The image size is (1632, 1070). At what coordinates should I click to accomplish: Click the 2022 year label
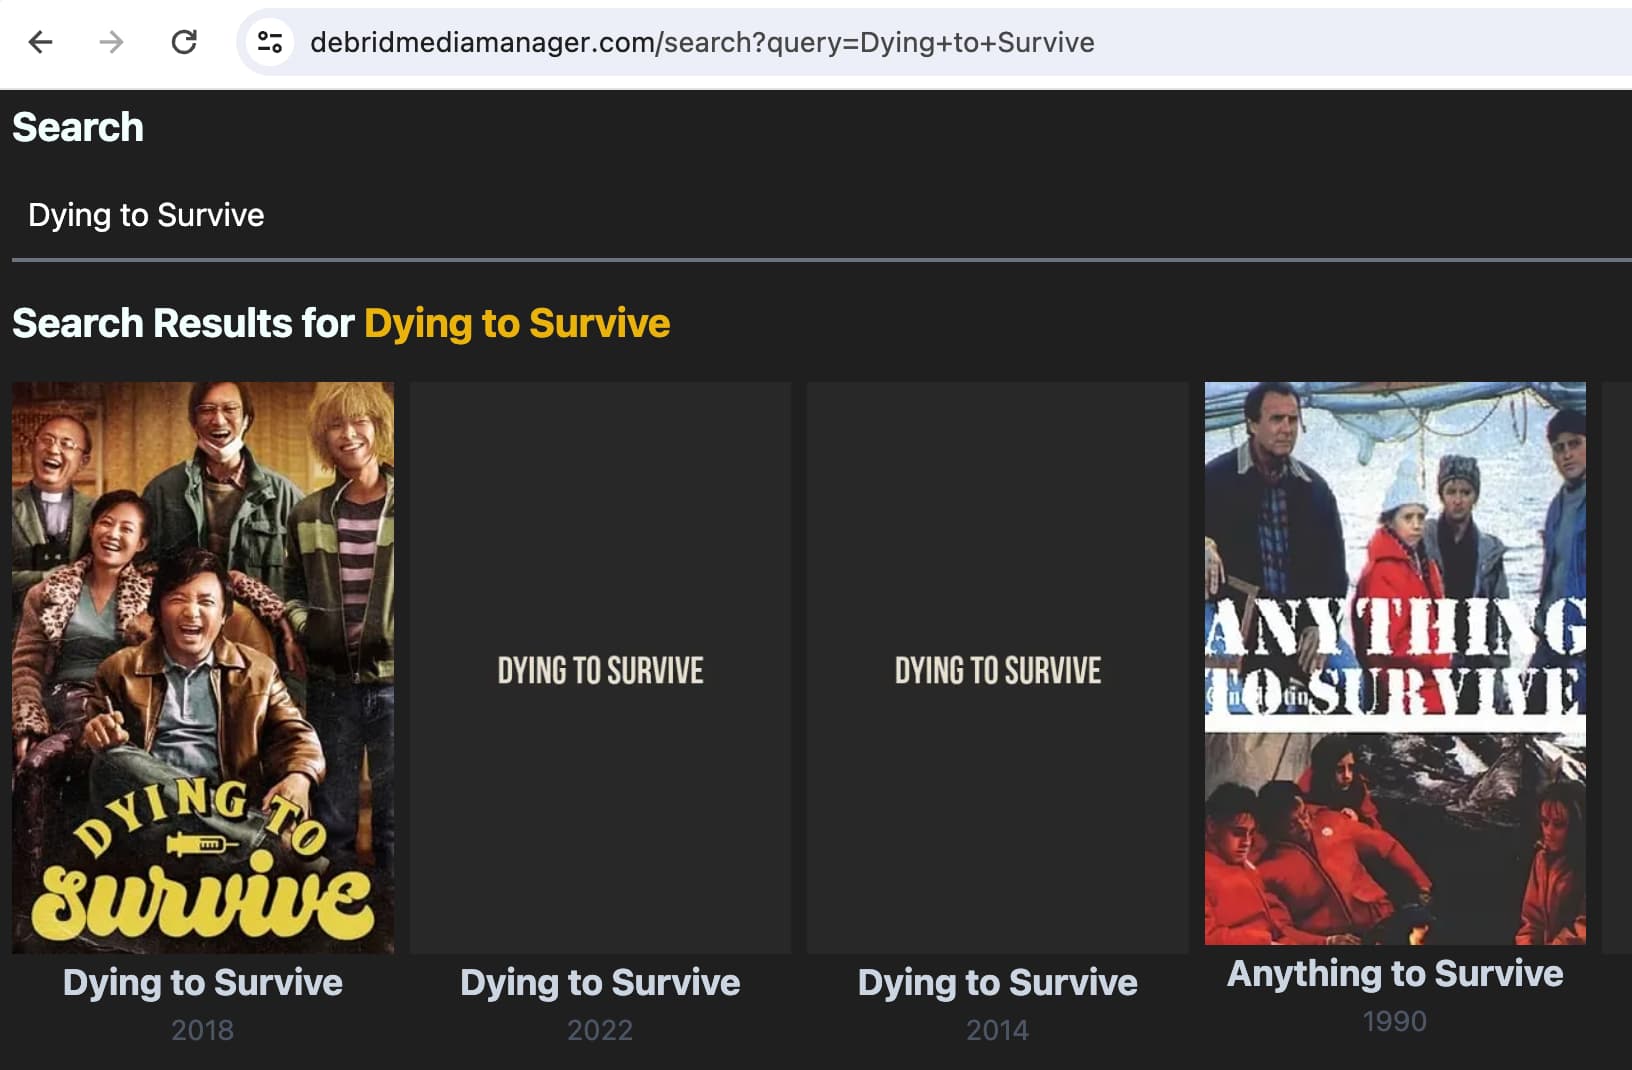pos(600,1030)
